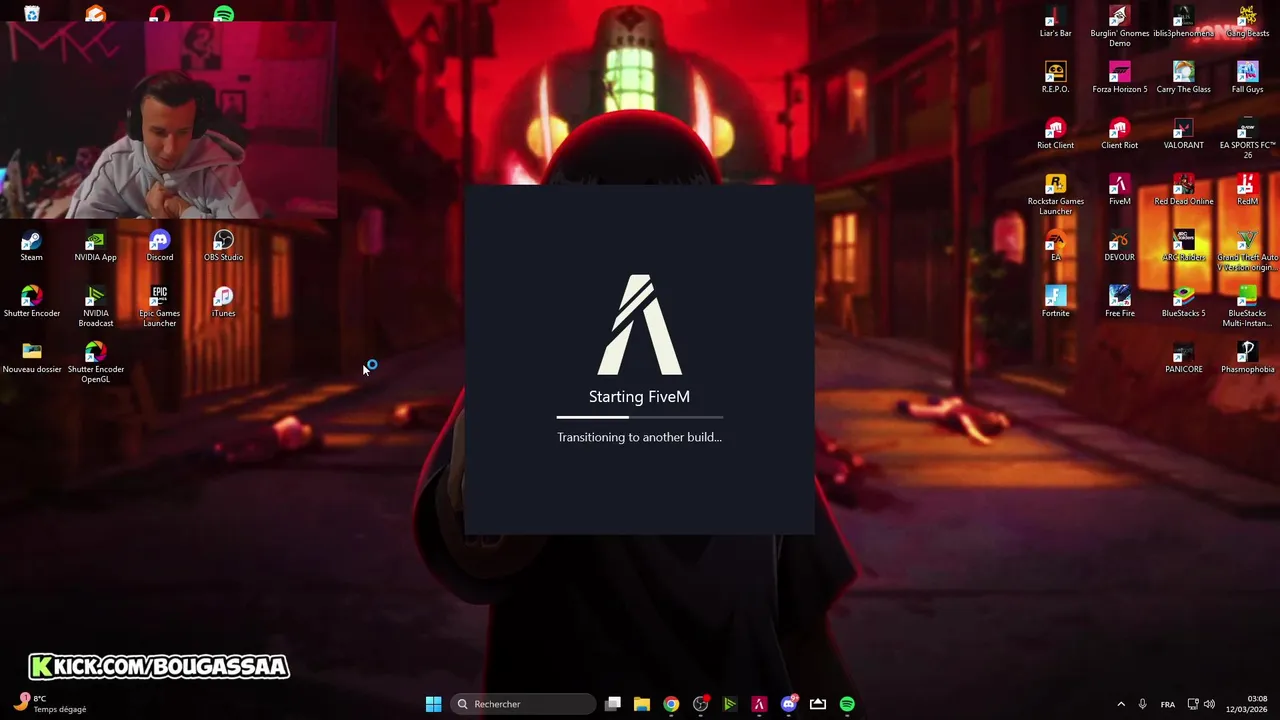Select the iTunes desktop icon

(x=223, y=302)
